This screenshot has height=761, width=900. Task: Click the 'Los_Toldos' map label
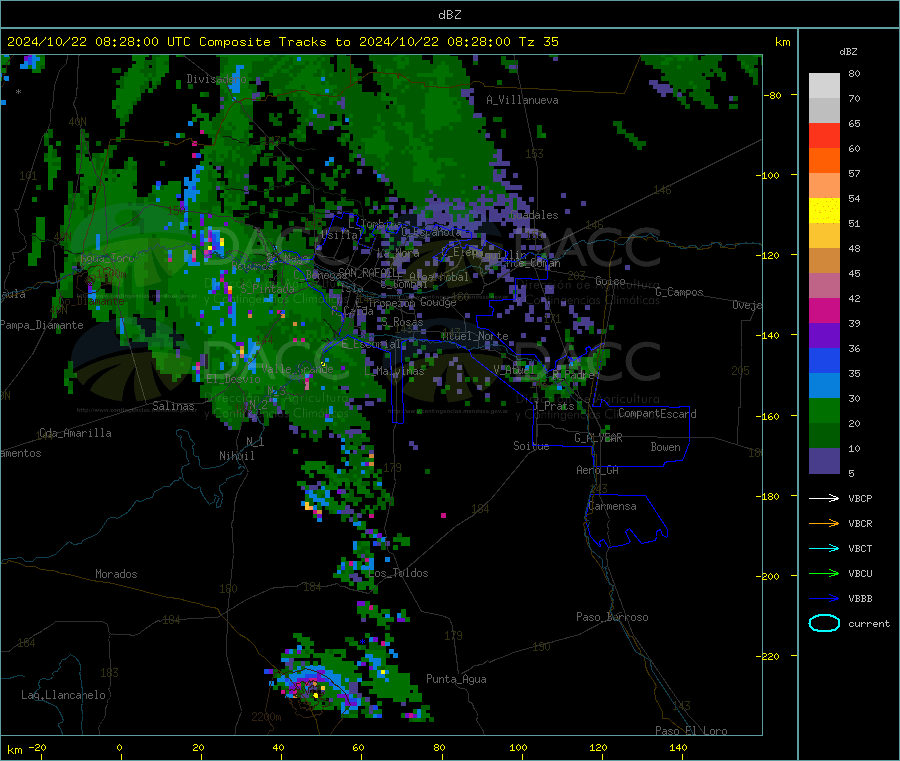(x=398, y=573)
